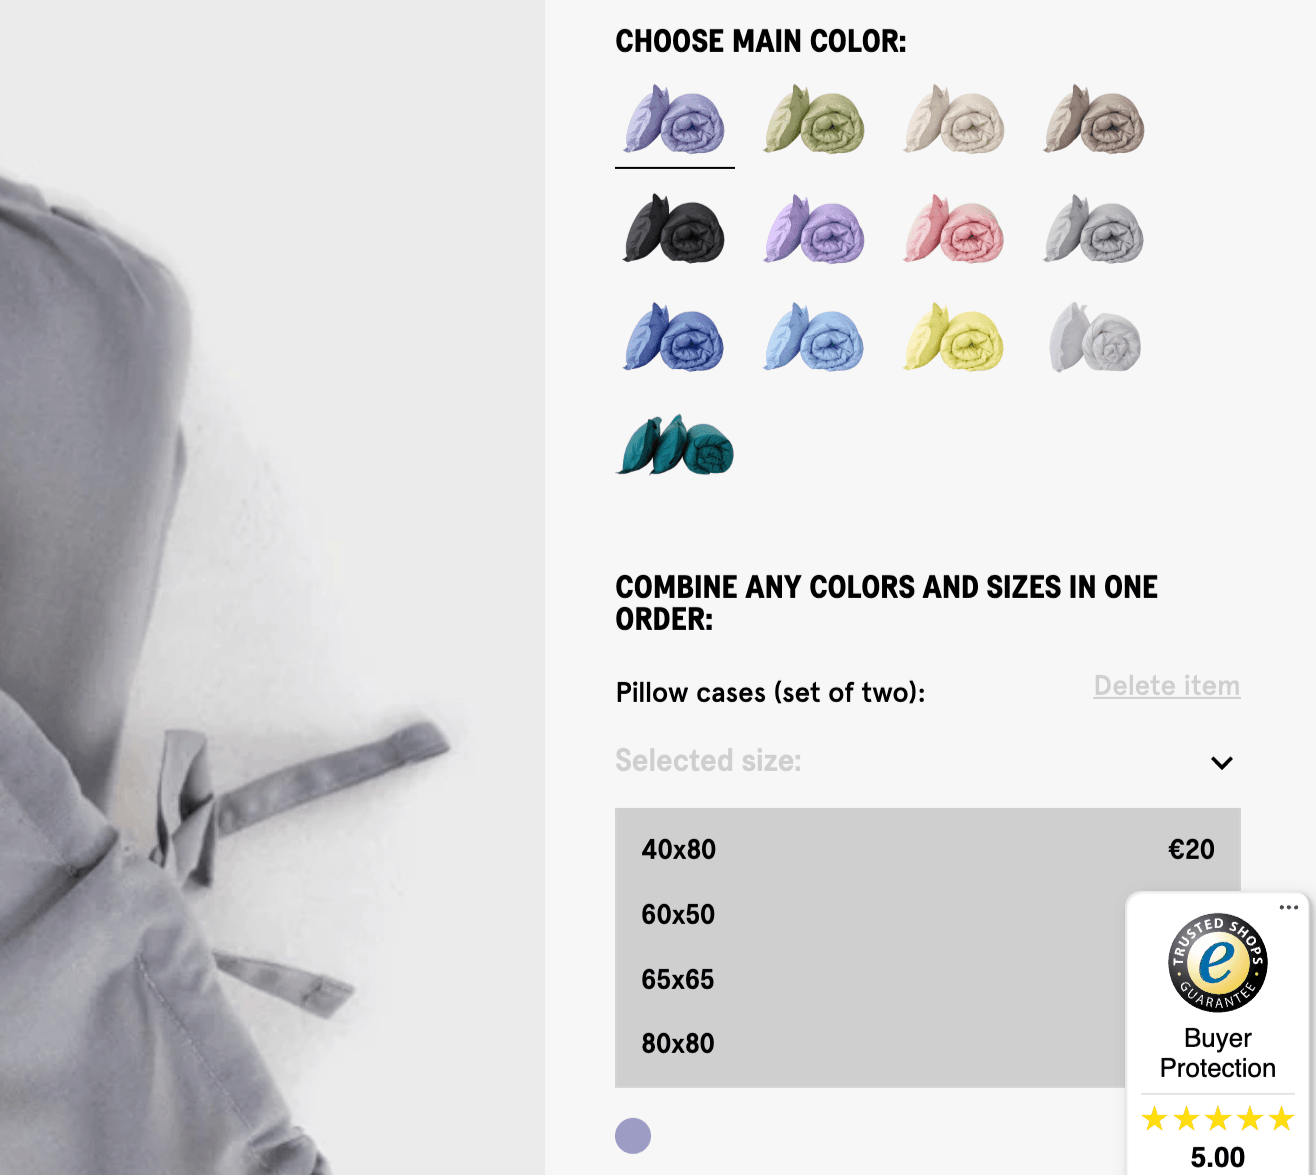Choose the black bedding color
This screenshot has width=1316, height=1175.
pyautogui.click(x=675, y=229)
